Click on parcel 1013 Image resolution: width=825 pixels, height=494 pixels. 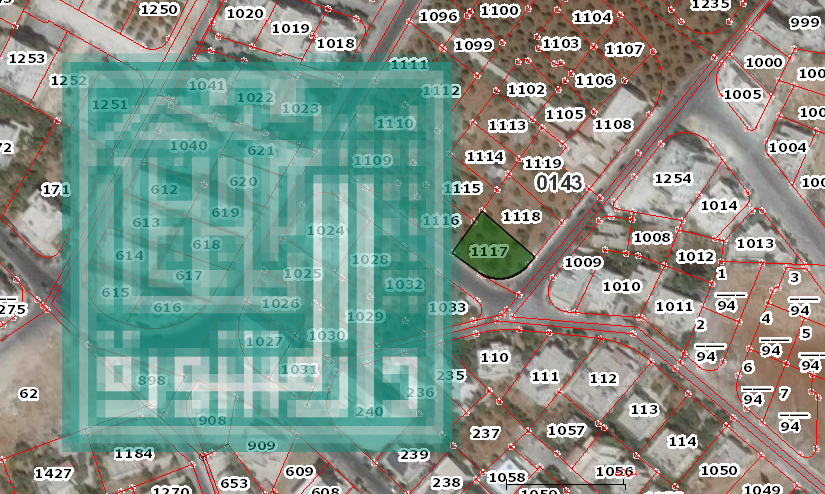pyautogui.click(x=755, y=243)
